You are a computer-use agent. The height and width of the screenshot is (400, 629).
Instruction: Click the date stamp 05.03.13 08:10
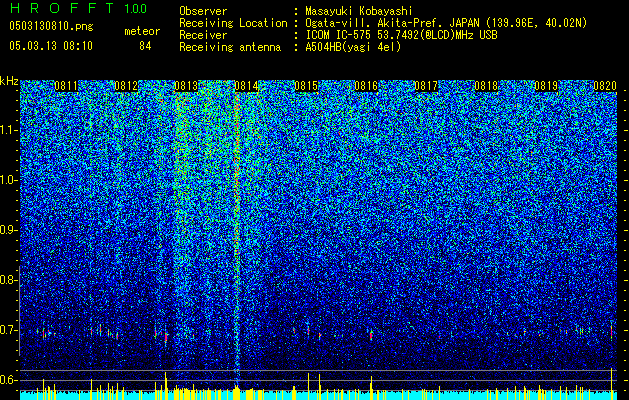coord(51,46)
